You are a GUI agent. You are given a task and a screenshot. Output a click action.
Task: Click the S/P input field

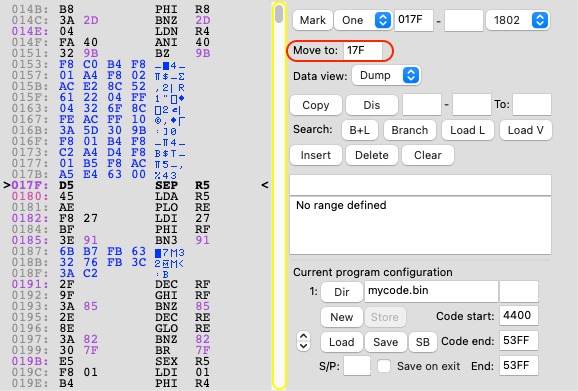click(x=357, y=366)
